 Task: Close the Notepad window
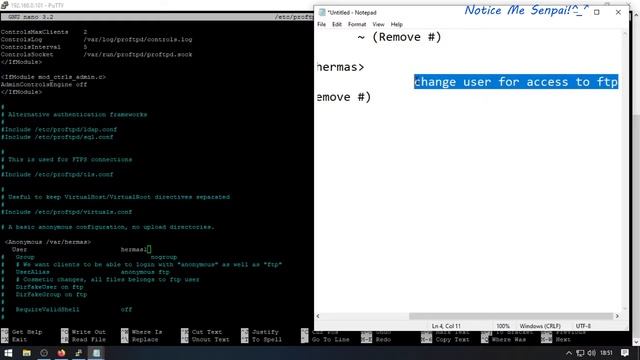coord(618,12)
